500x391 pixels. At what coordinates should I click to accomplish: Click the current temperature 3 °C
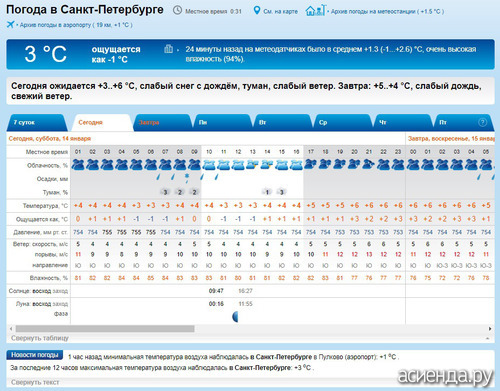46,54
